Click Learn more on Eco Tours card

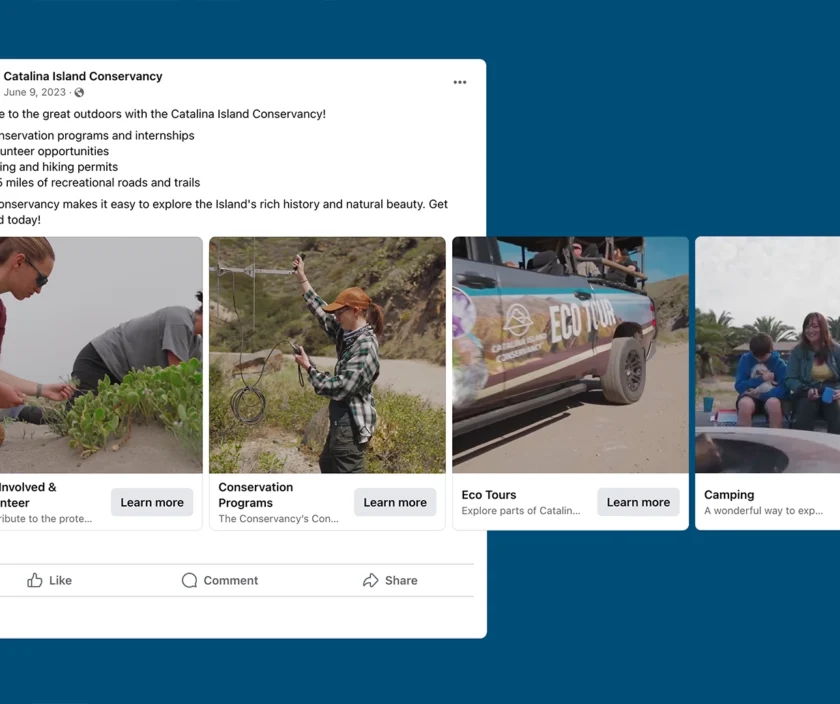click(638, 502)
